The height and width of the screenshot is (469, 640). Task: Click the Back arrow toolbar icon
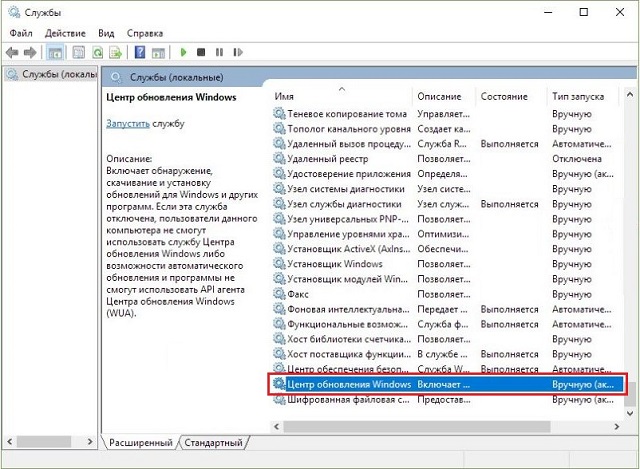pyautogui.click(x=12, y=52)
